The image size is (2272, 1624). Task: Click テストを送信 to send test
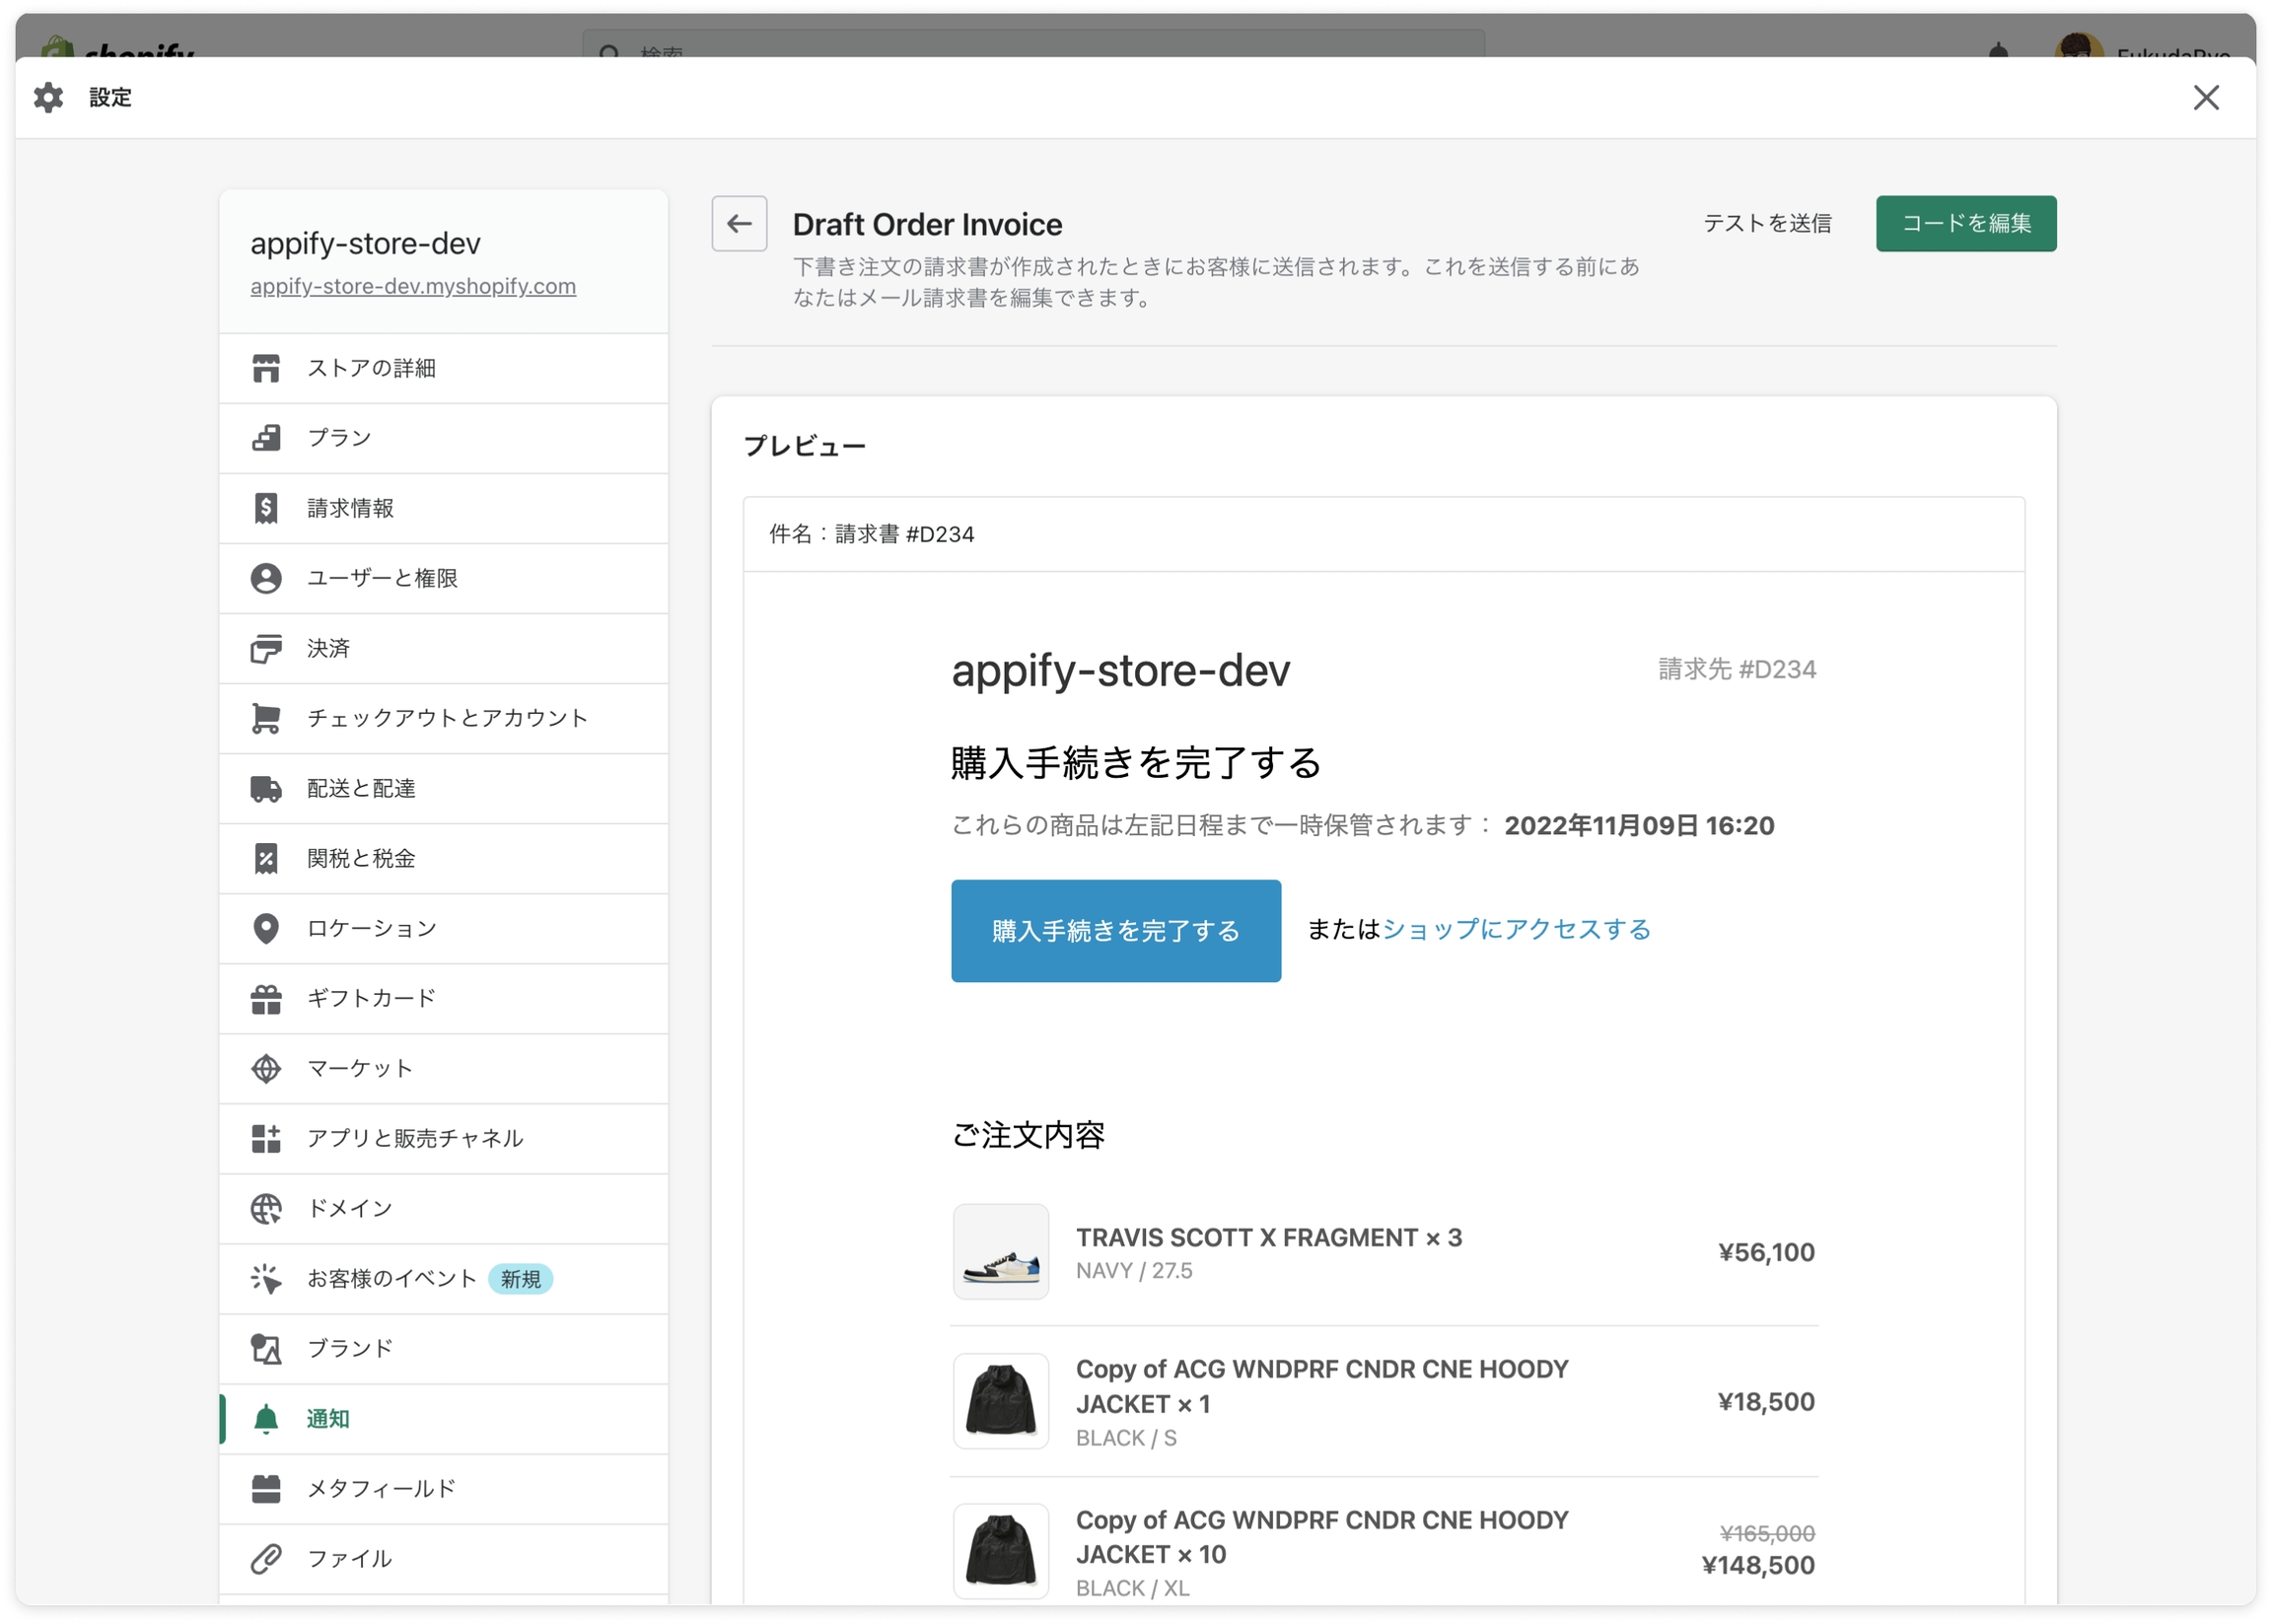(1767, 223)
